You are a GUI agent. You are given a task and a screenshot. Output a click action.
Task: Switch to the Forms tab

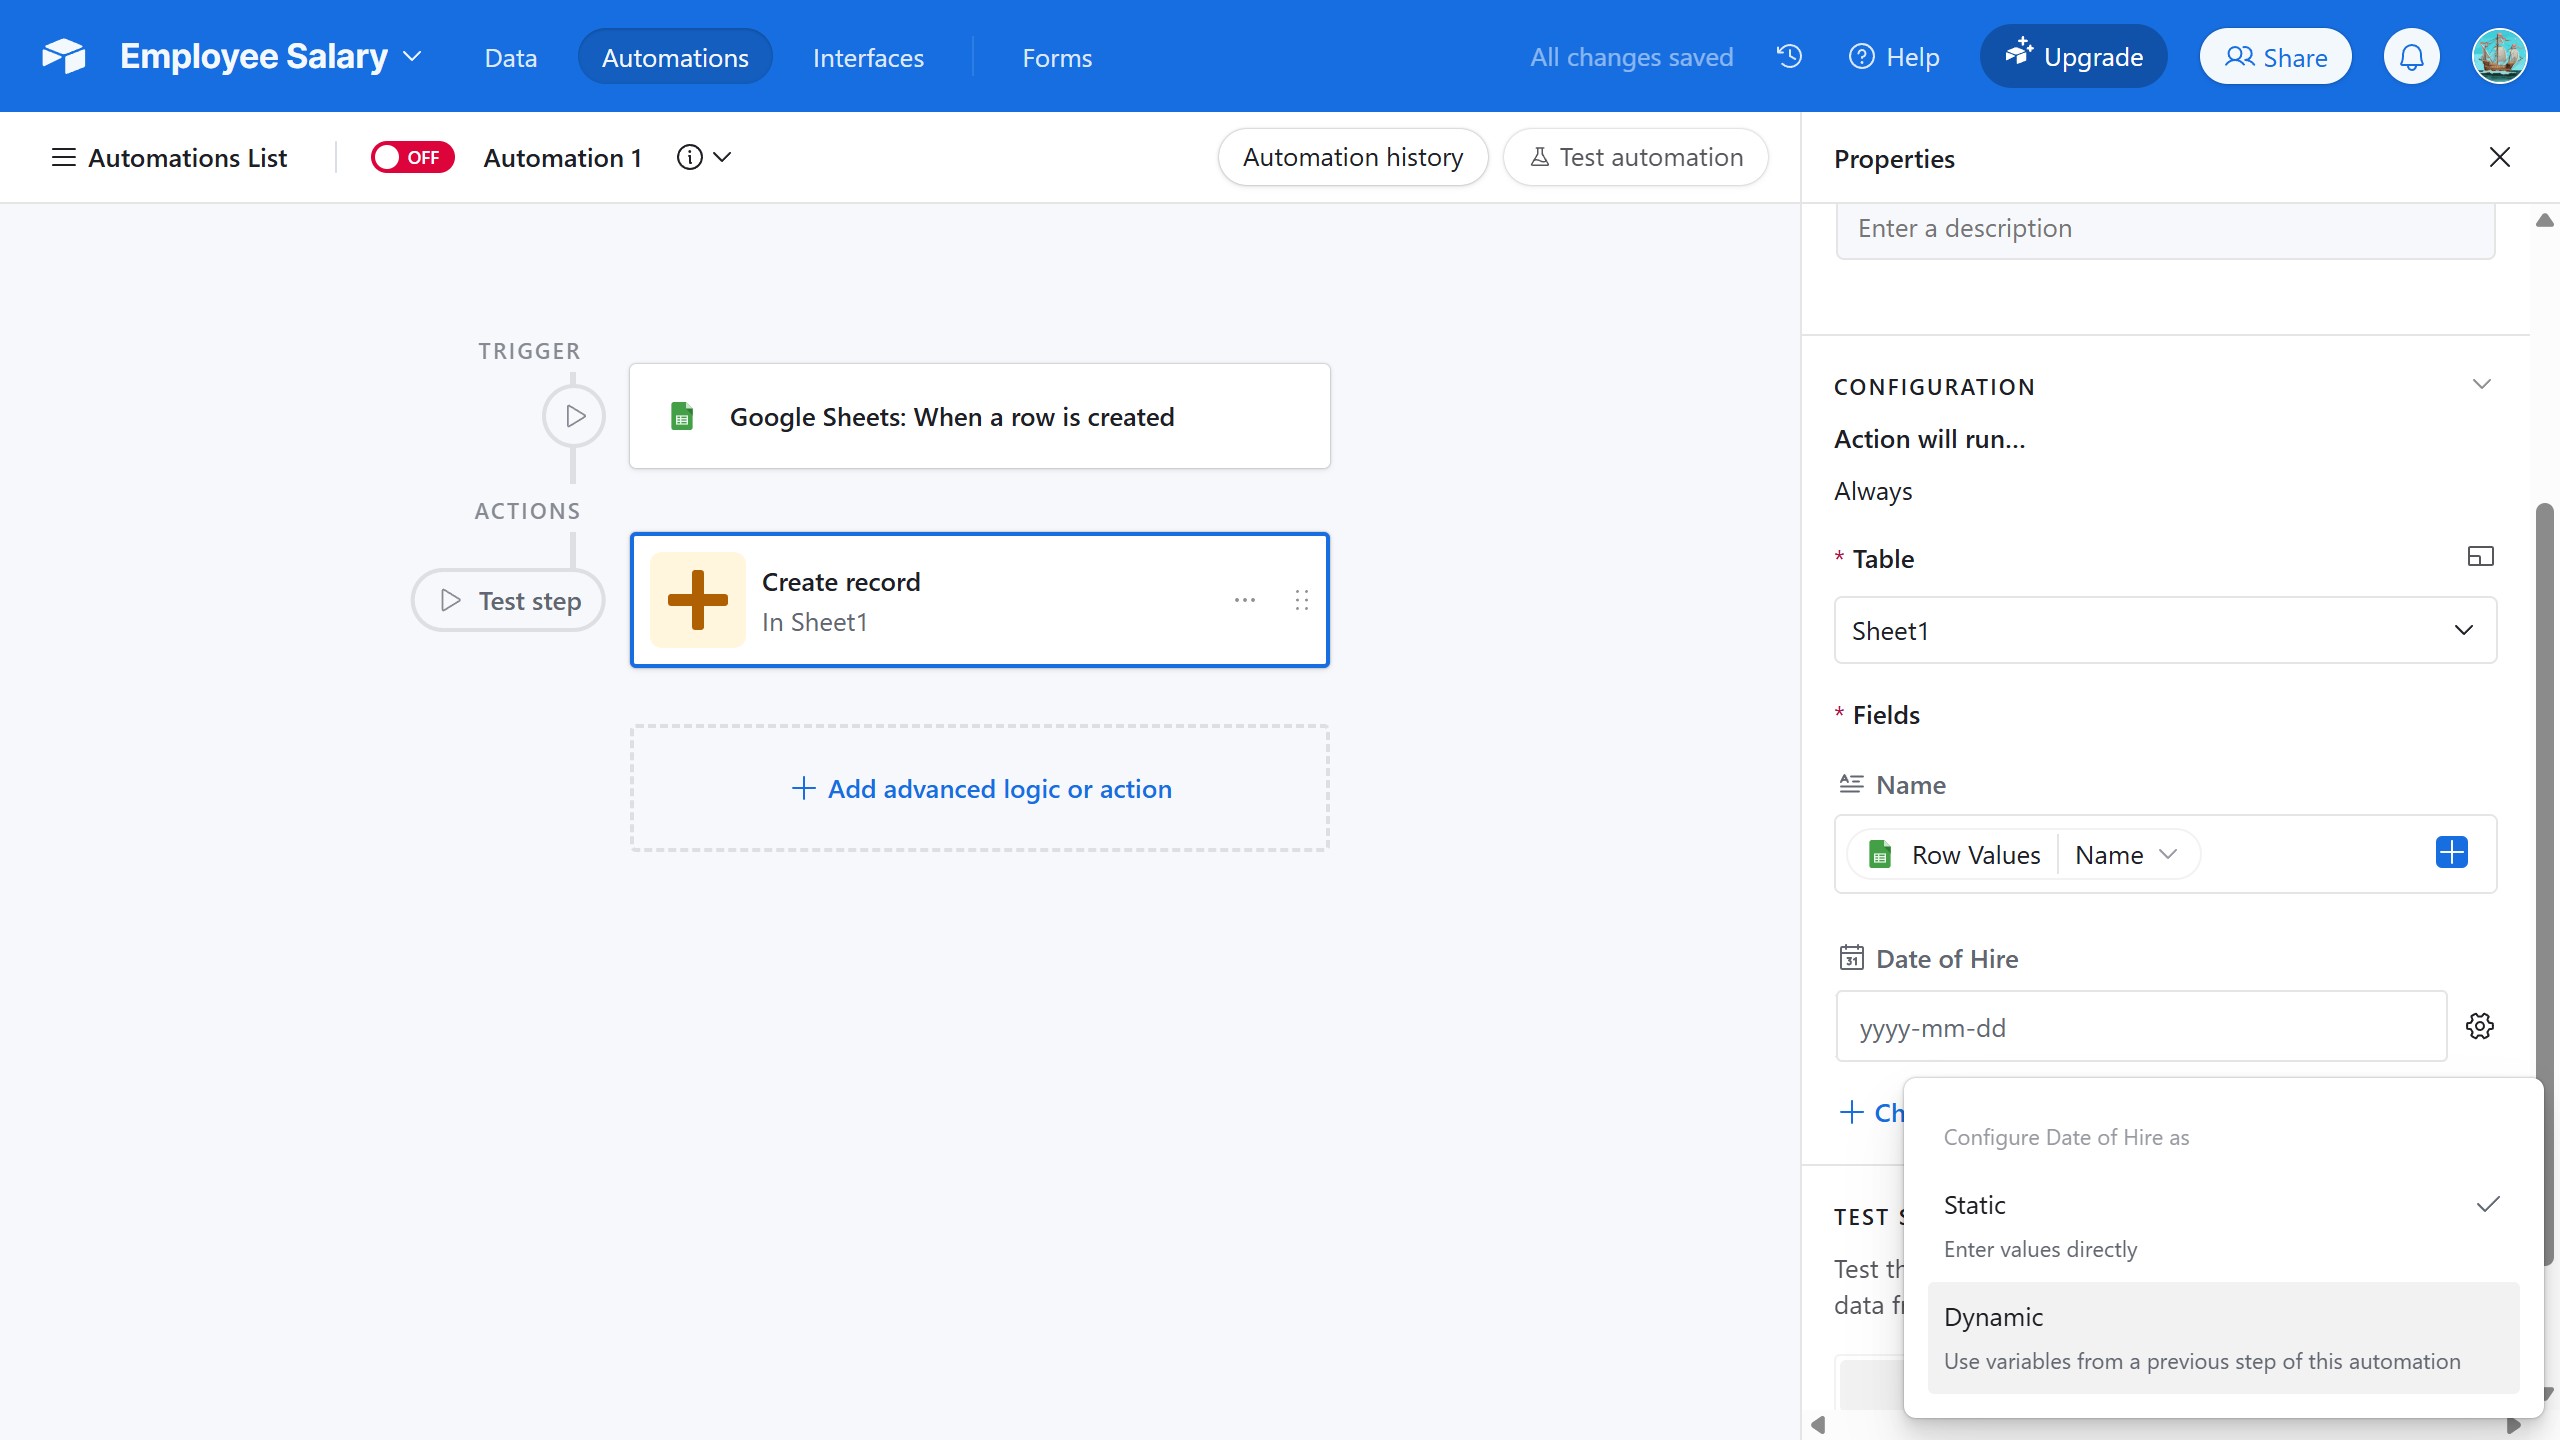pyautogui.click(x=1057, y=57)
